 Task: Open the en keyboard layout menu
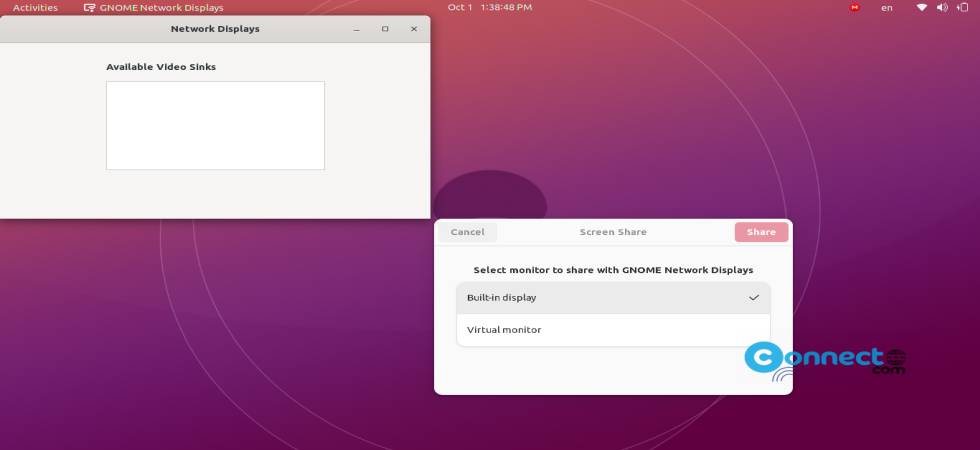[x=886, y=8]
